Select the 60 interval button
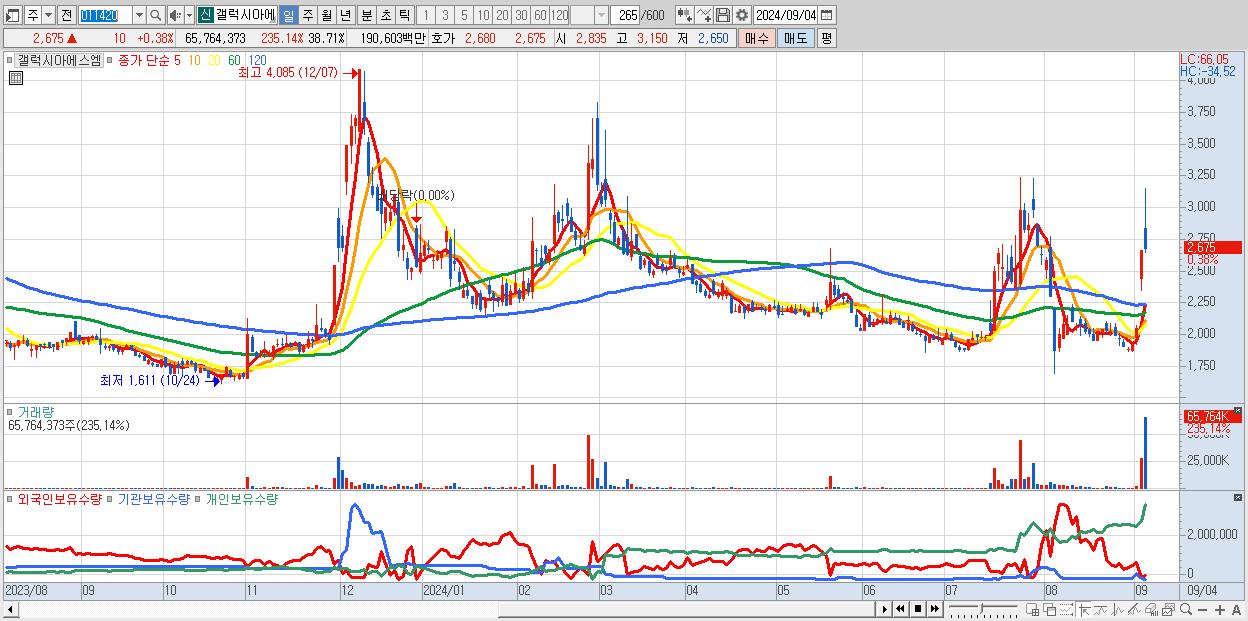 click(540, 15)
